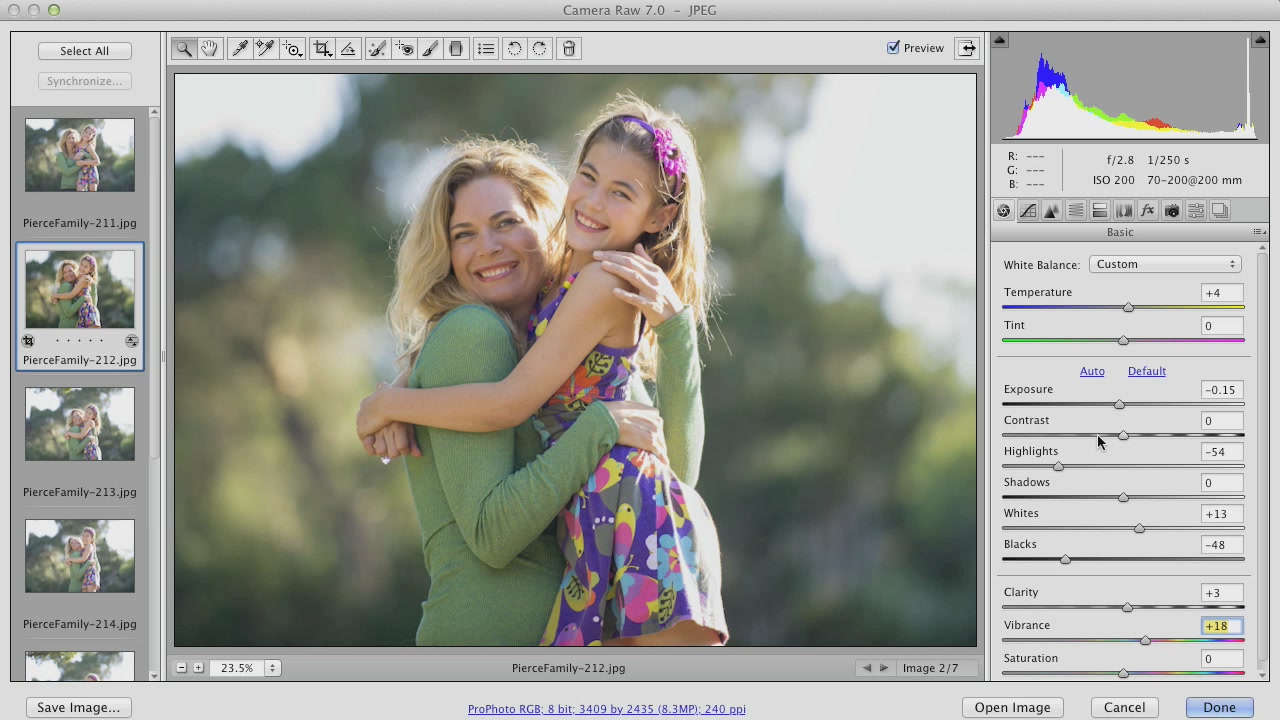
Task: Select the Red Eye Removal tool
Action: point(404,49)
